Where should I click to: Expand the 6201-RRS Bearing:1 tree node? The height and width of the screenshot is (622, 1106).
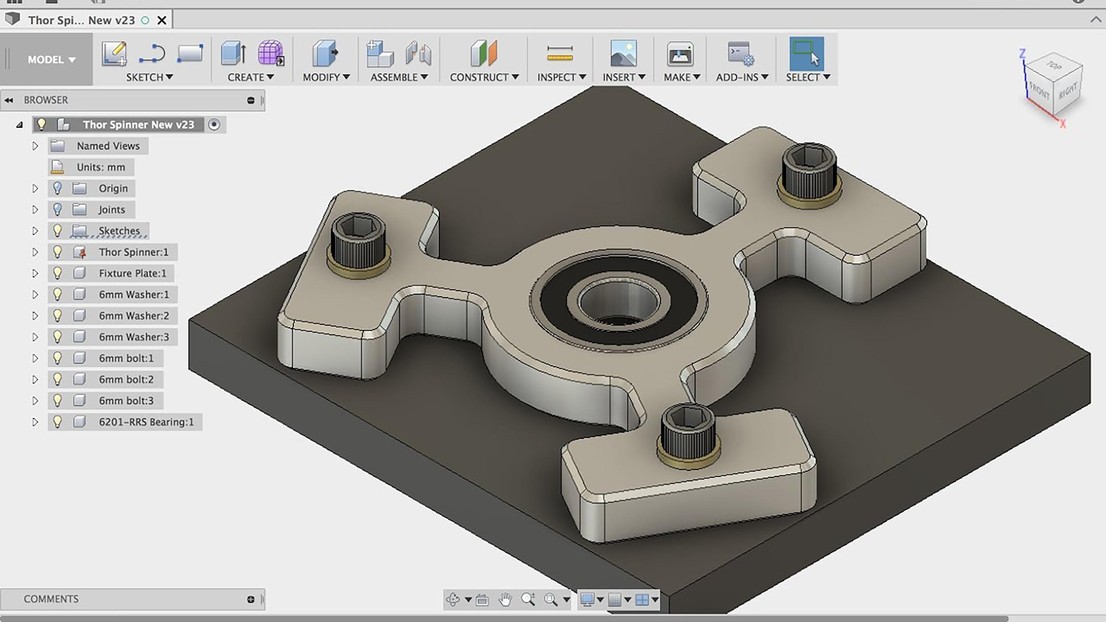pyautogui.click(x=35, y=422)
